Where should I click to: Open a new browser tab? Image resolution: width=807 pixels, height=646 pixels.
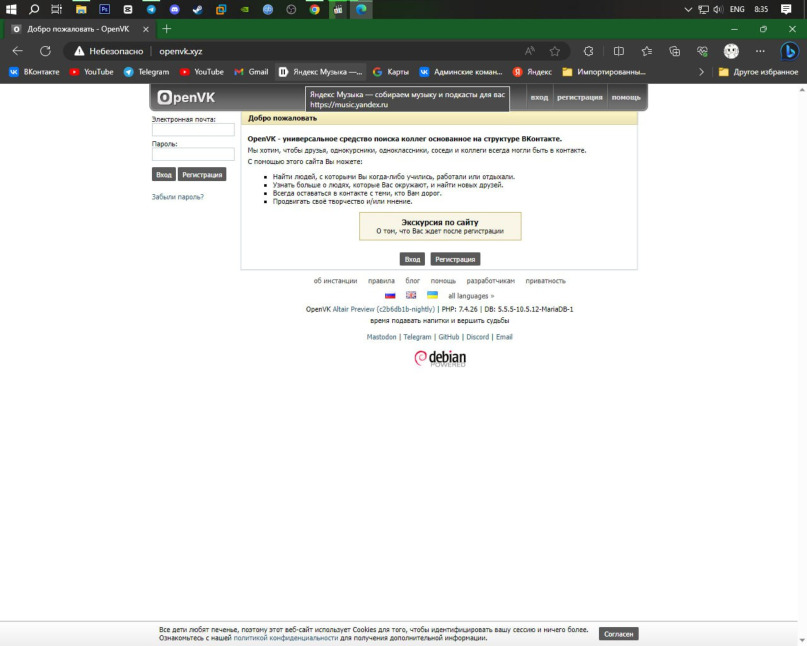click(x=166, y=29)
